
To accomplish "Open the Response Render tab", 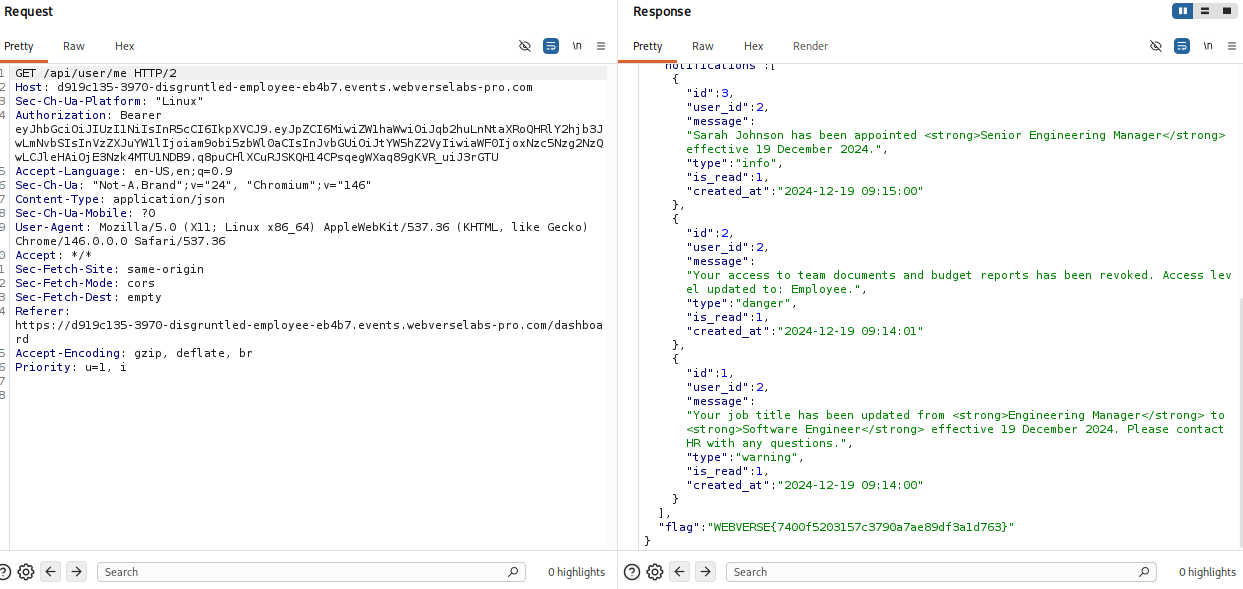I will (810, 46).
